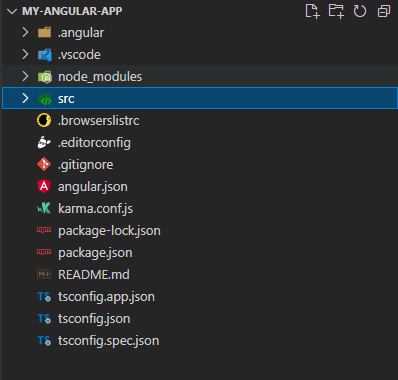Click the Angular logo icon beside angular.json
Image resolution: width=398 pixels, height=380 pixels.
pyautogui.click(x=44, y=186)
